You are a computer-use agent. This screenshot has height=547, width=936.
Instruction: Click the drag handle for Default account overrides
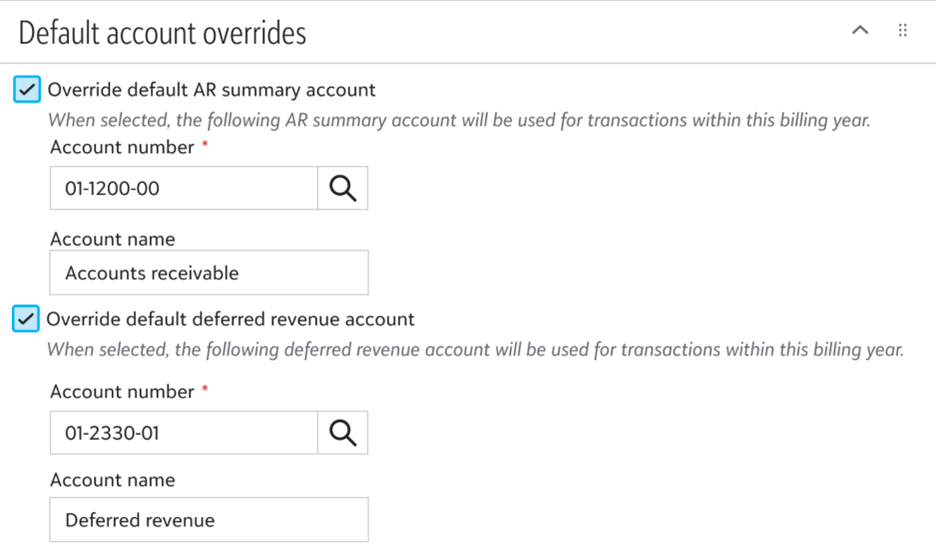[903, 31]
